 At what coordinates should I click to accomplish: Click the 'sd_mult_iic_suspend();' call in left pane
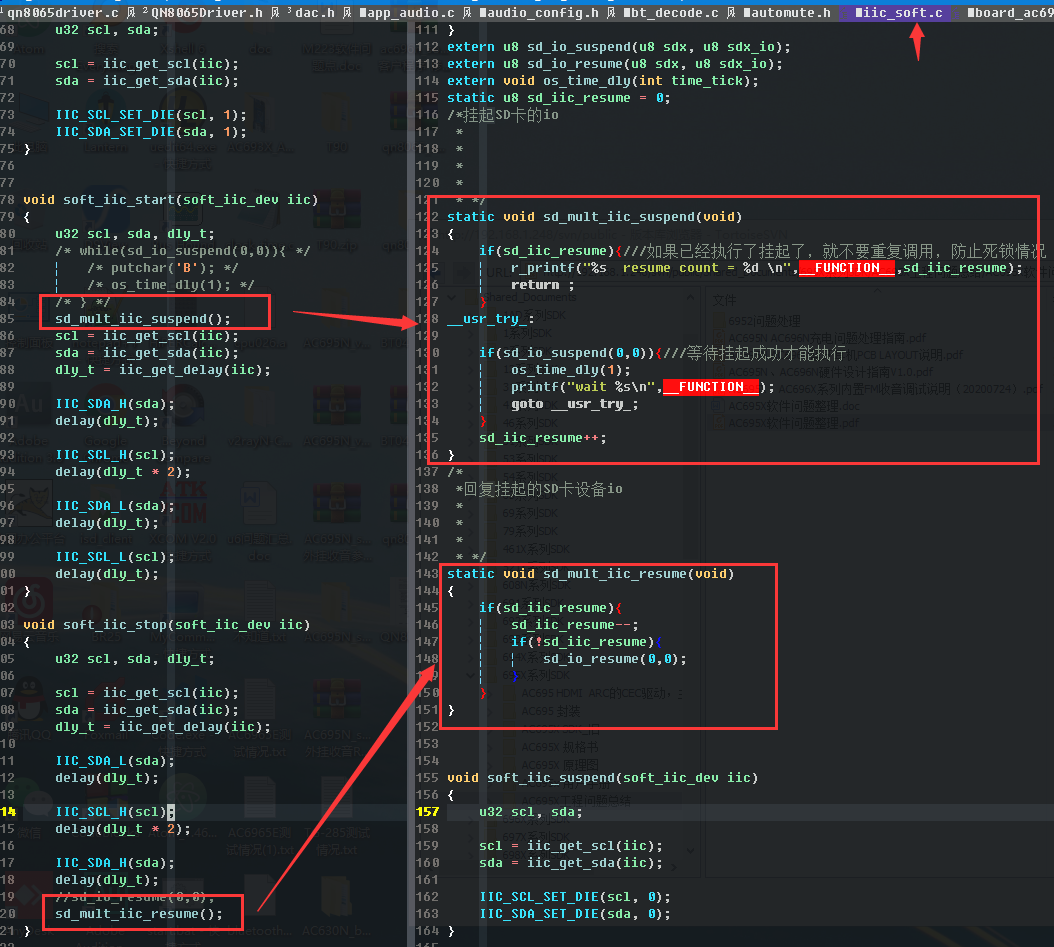point(143,319)
